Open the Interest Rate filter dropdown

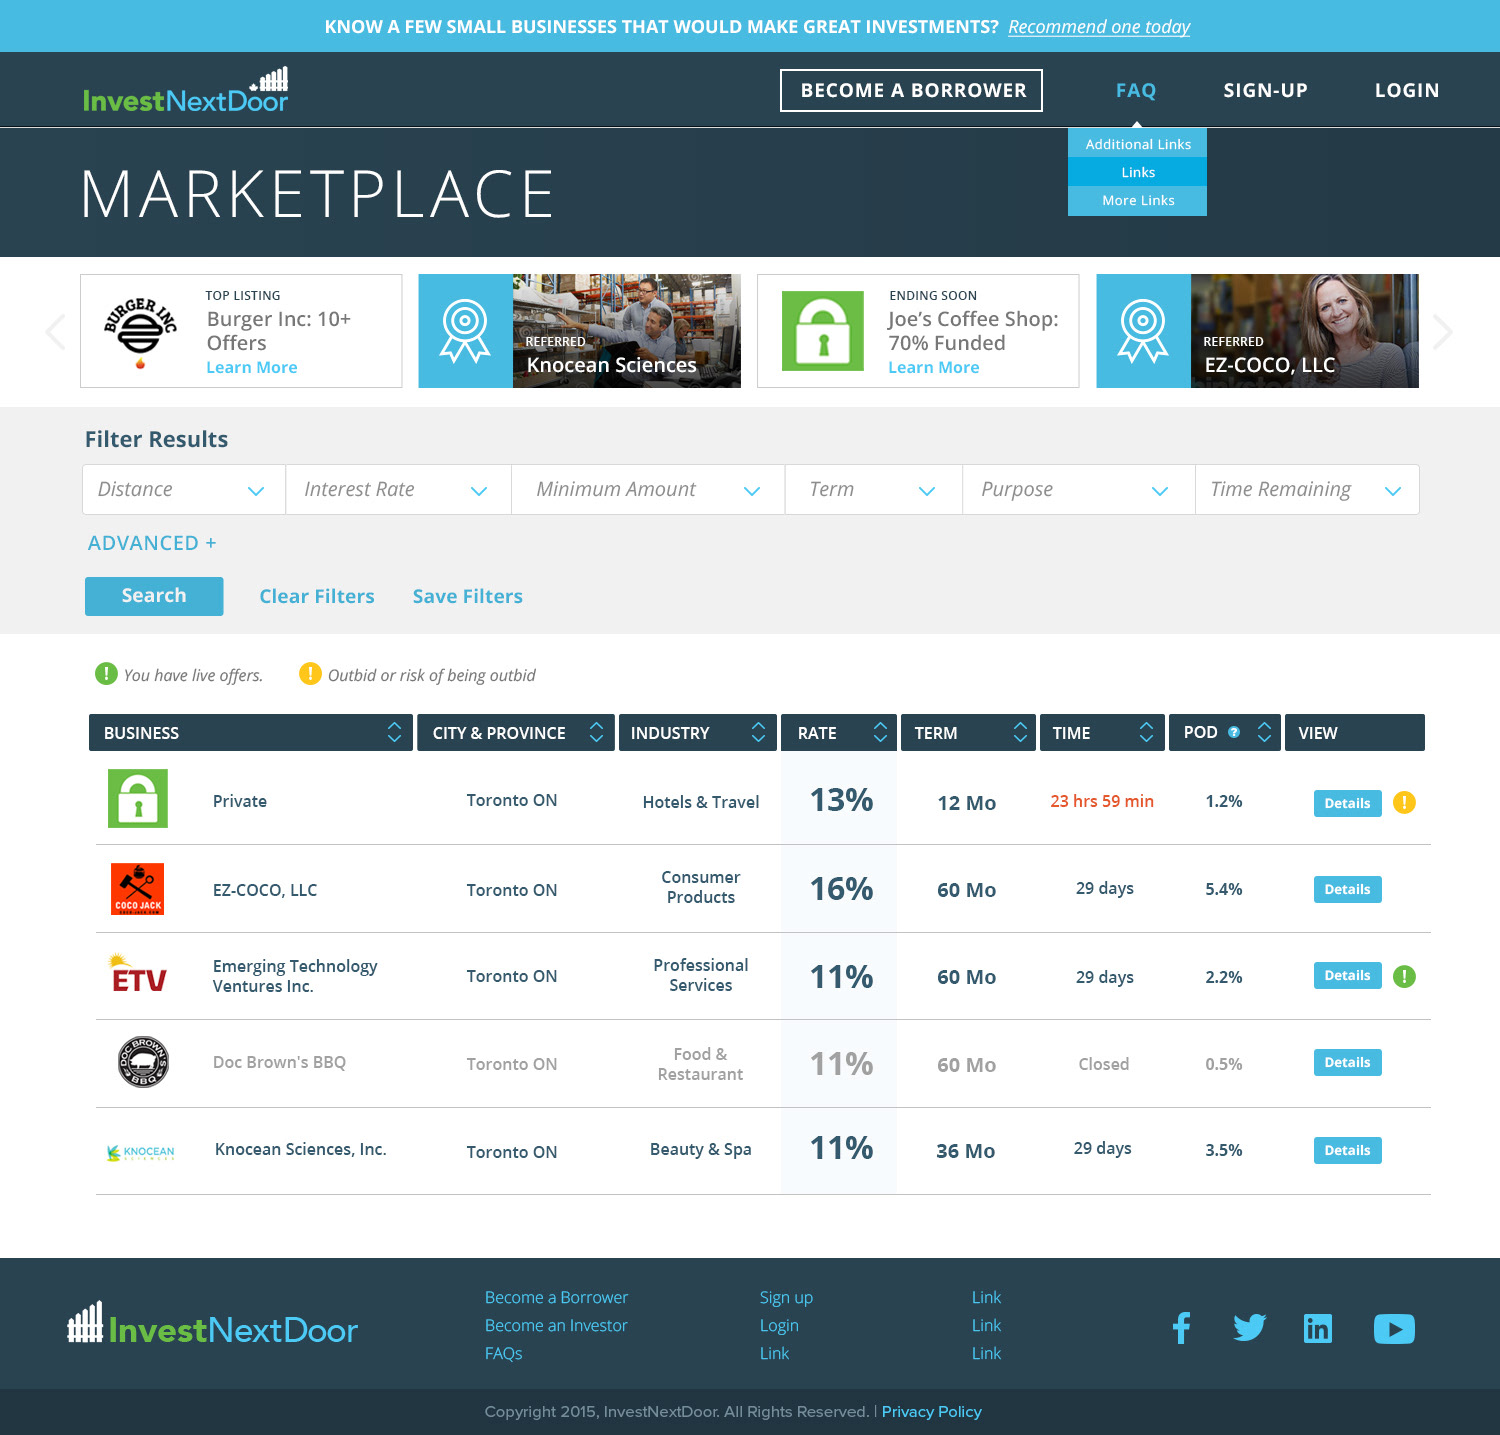[399, 489]
